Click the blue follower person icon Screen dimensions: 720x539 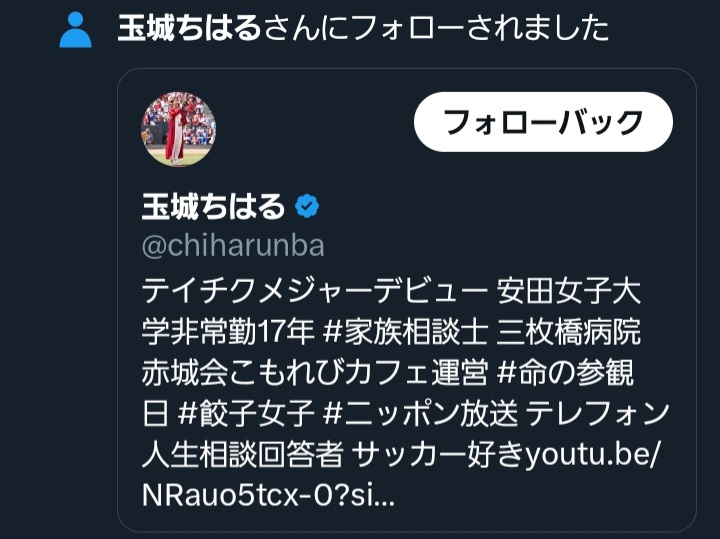pos(75,30)
